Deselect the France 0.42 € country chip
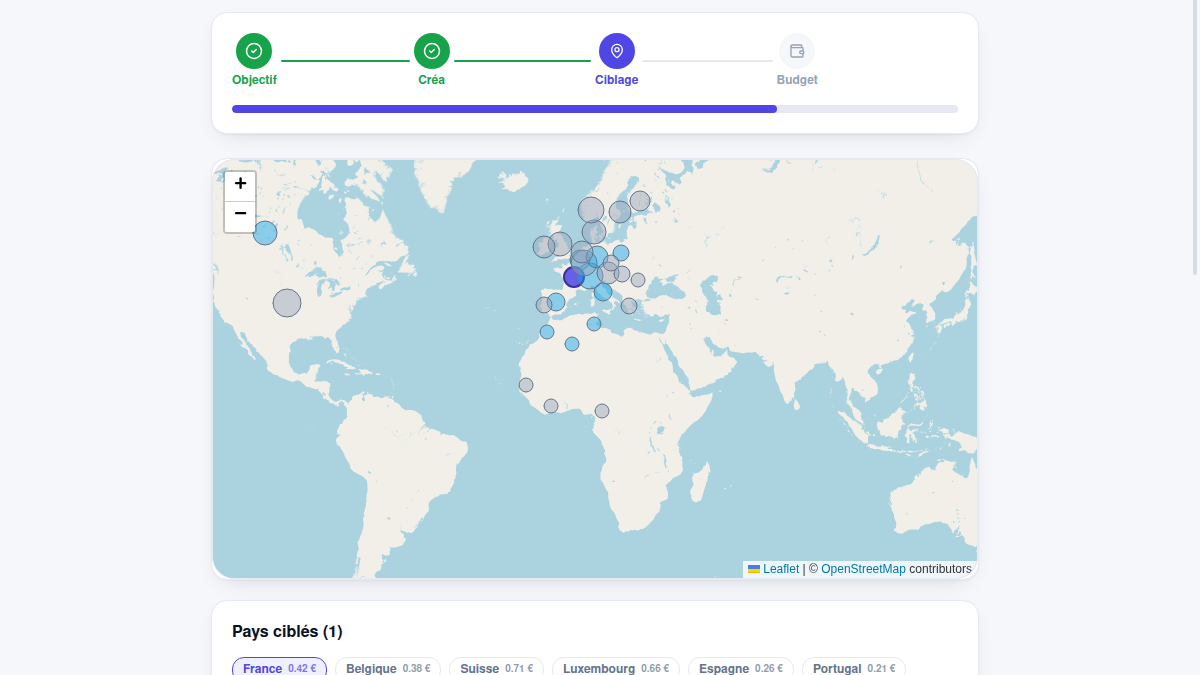The height and width of the screenshot is (675, 1200). pos(279,668)
